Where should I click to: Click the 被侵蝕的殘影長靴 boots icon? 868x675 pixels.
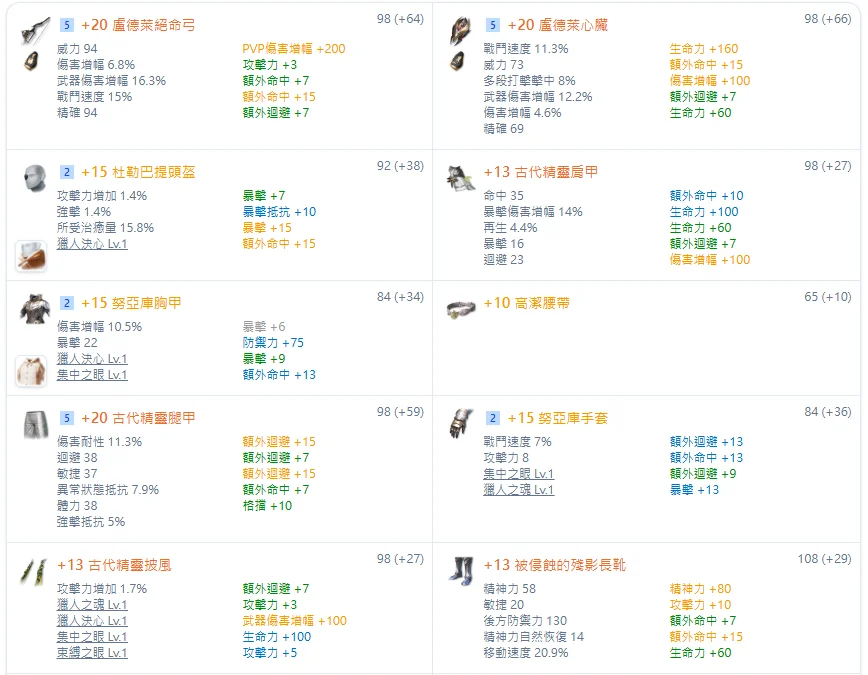coord(462,572)
